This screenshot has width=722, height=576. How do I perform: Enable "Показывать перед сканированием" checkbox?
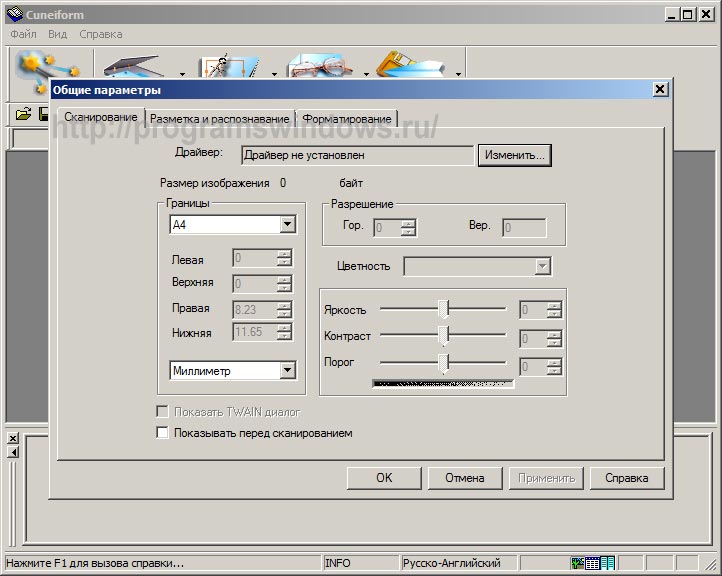click(163, 433)
